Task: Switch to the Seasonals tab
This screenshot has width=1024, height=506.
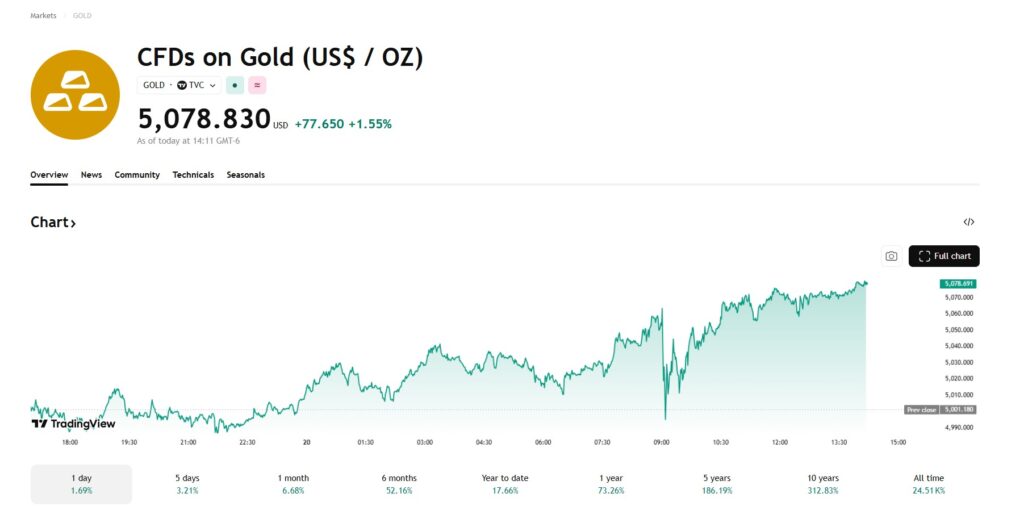Action: (246, 175)
